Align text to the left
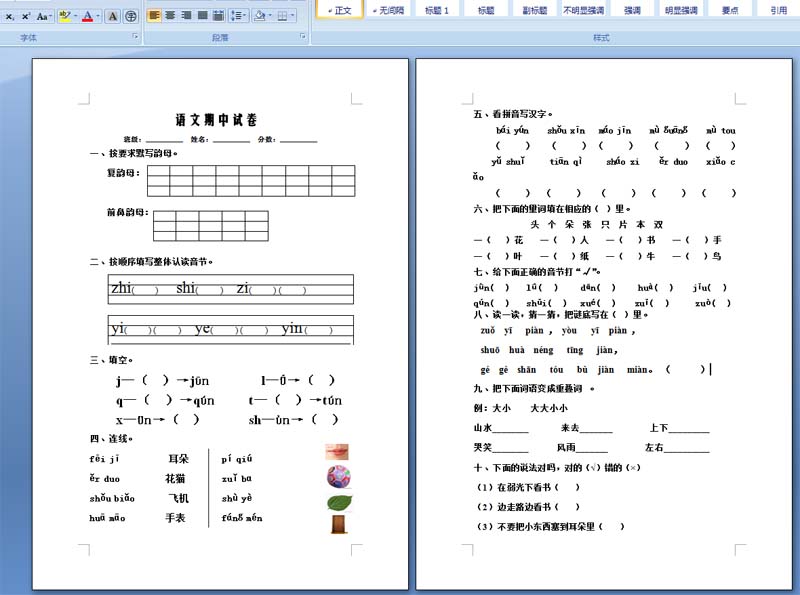 154,16
